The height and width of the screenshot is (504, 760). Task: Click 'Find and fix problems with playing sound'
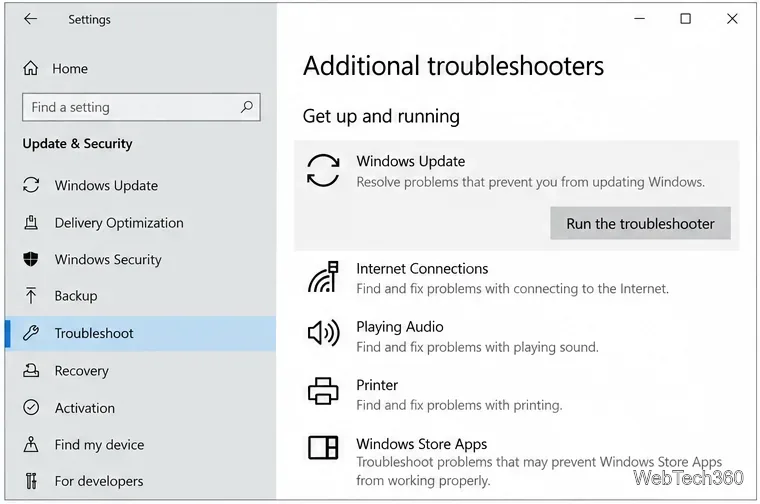coord(477,347)
